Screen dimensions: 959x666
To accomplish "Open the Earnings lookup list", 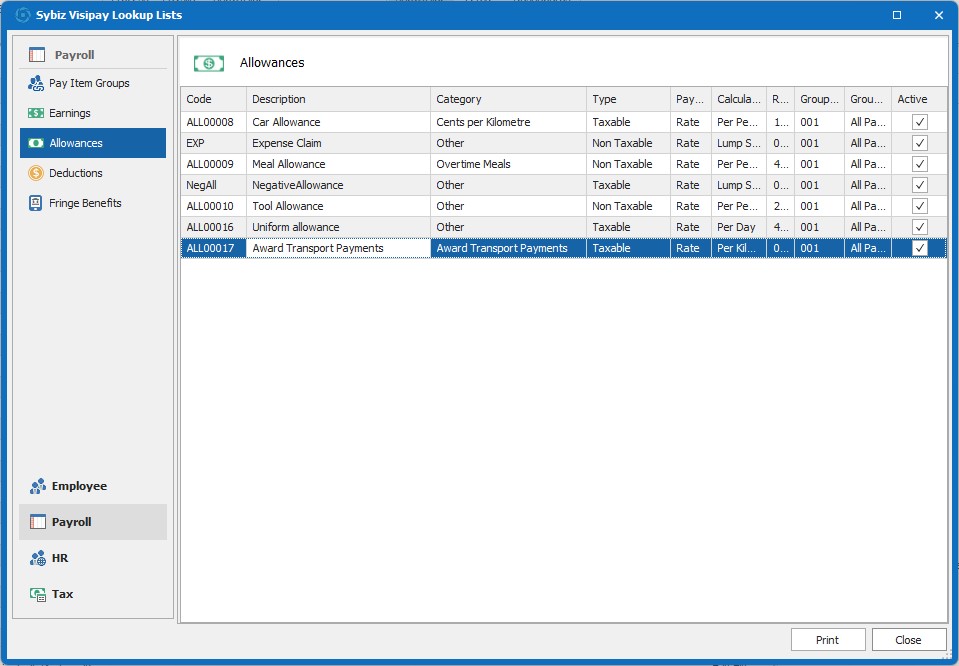I will click(x=93, y=113).
